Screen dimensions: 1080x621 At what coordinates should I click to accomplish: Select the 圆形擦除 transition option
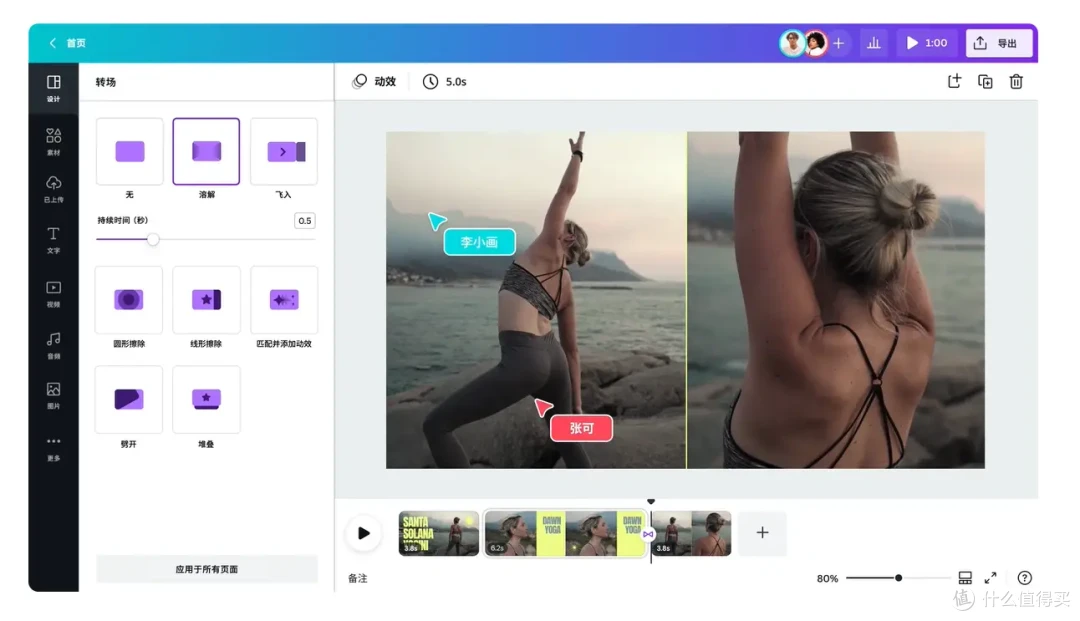point(130,300)
